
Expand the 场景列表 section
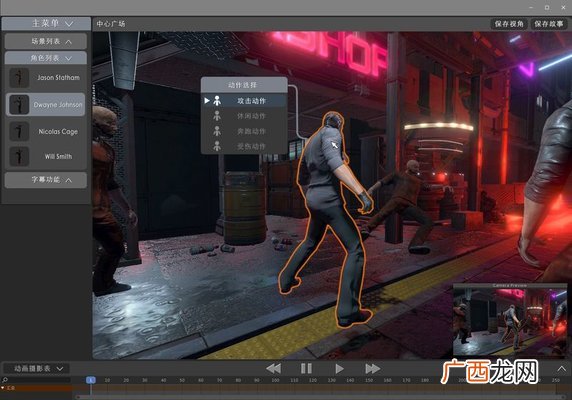[x=46, y=42]
